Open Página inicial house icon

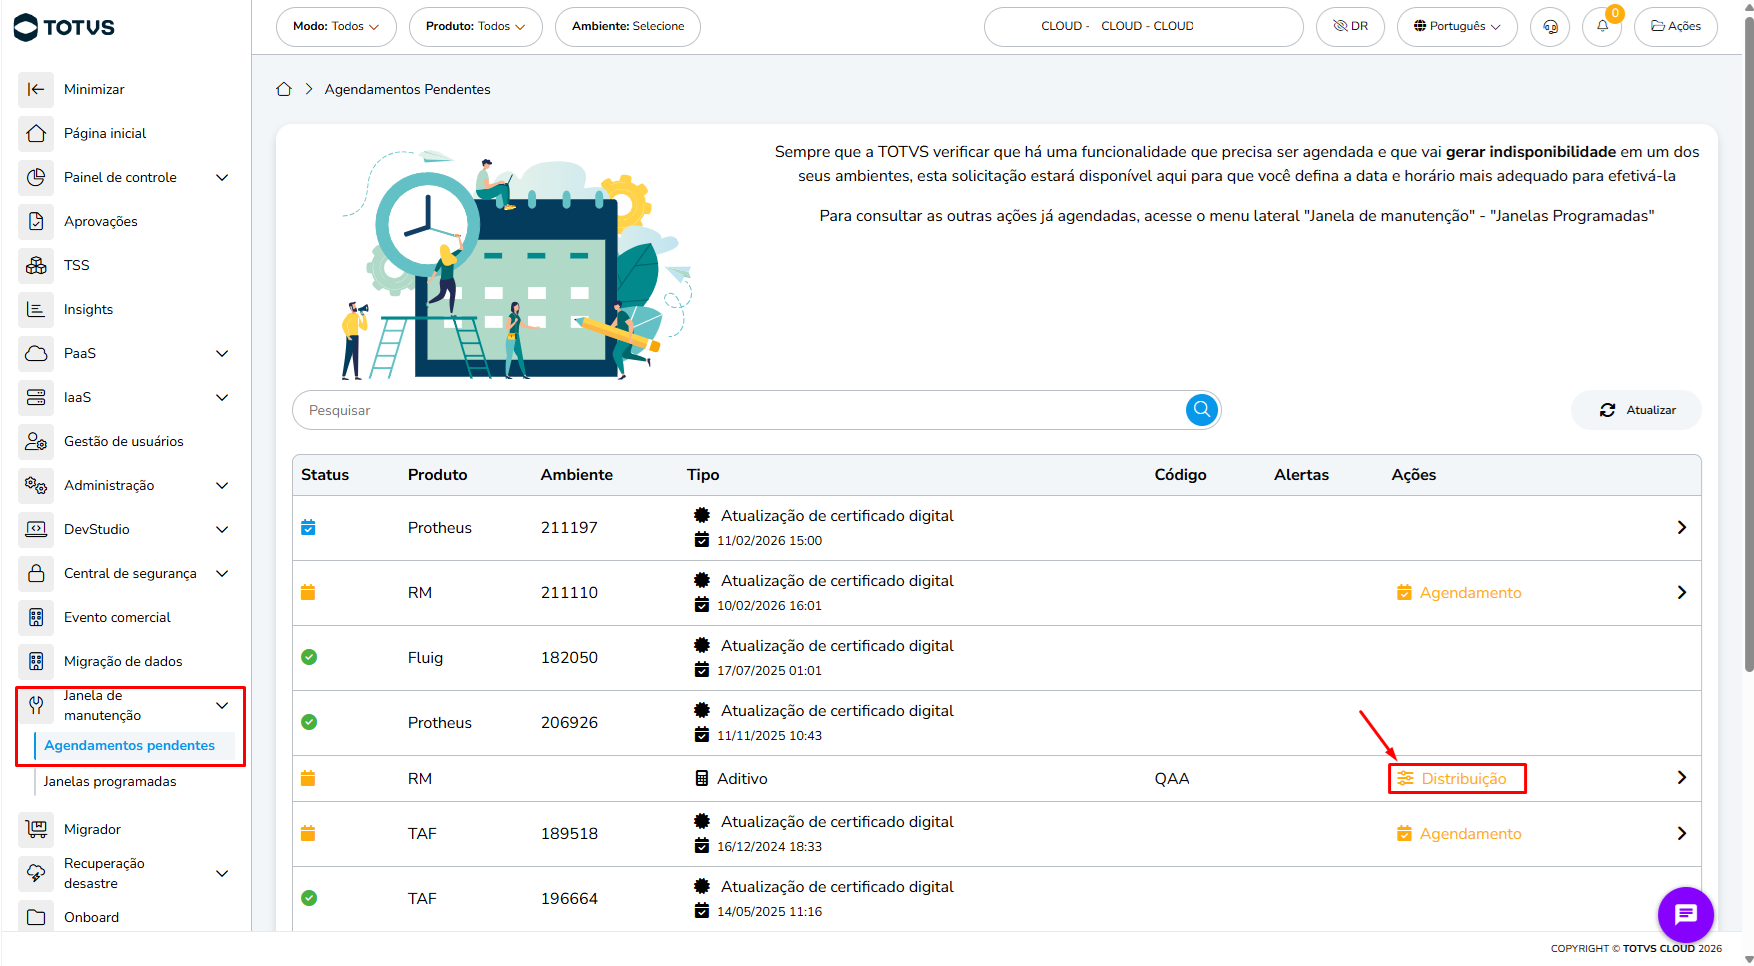click(36, 133)
